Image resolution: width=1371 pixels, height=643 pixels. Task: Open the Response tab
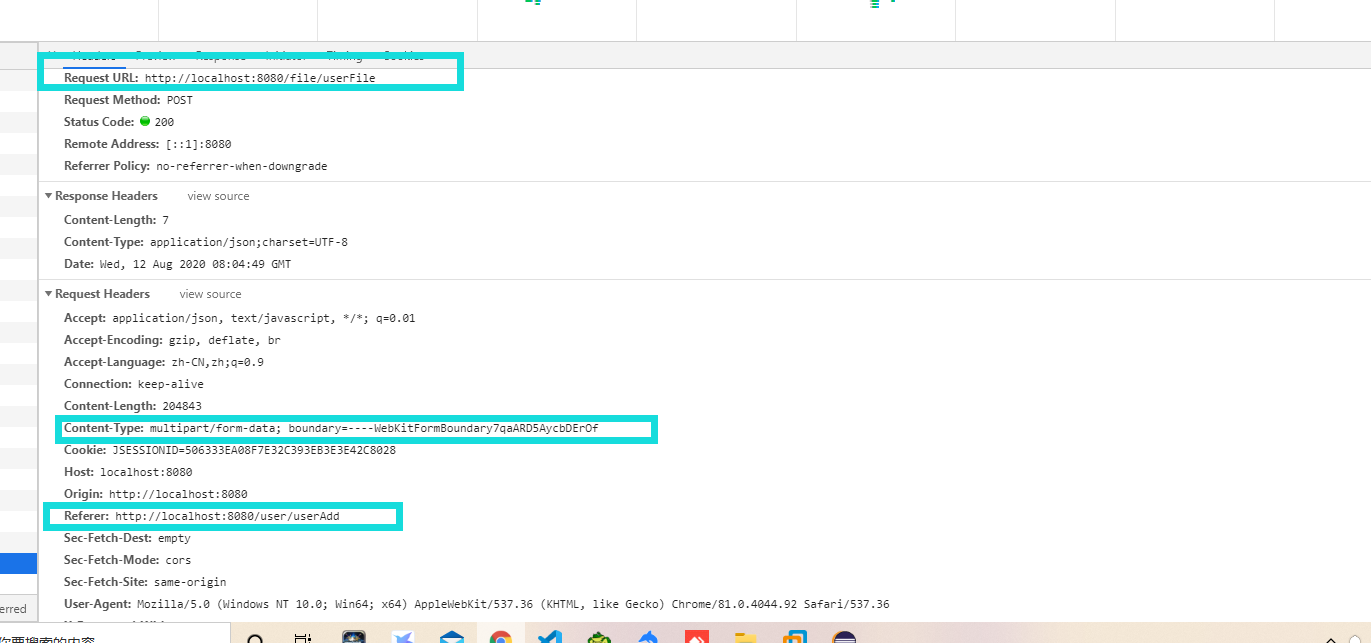click(220, 56)
